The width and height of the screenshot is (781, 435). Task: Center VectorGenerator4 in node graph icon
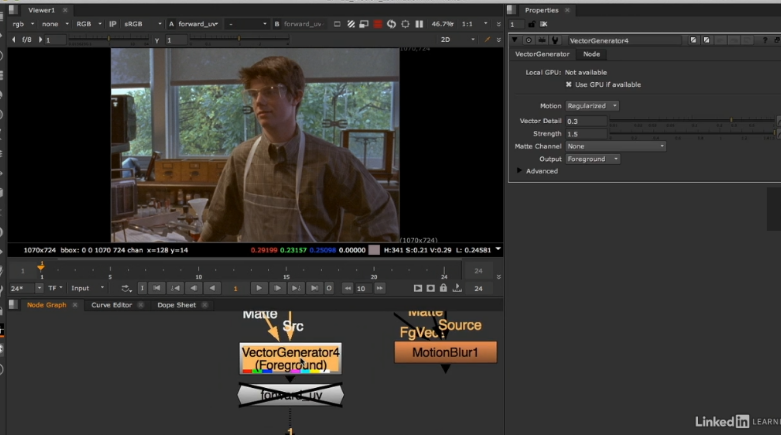click(528, 40)
